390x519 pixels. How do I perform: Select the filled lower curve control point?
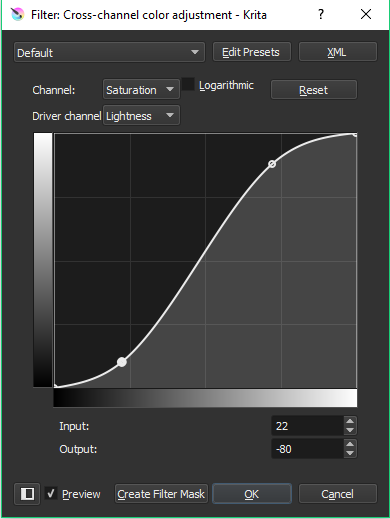122,362
